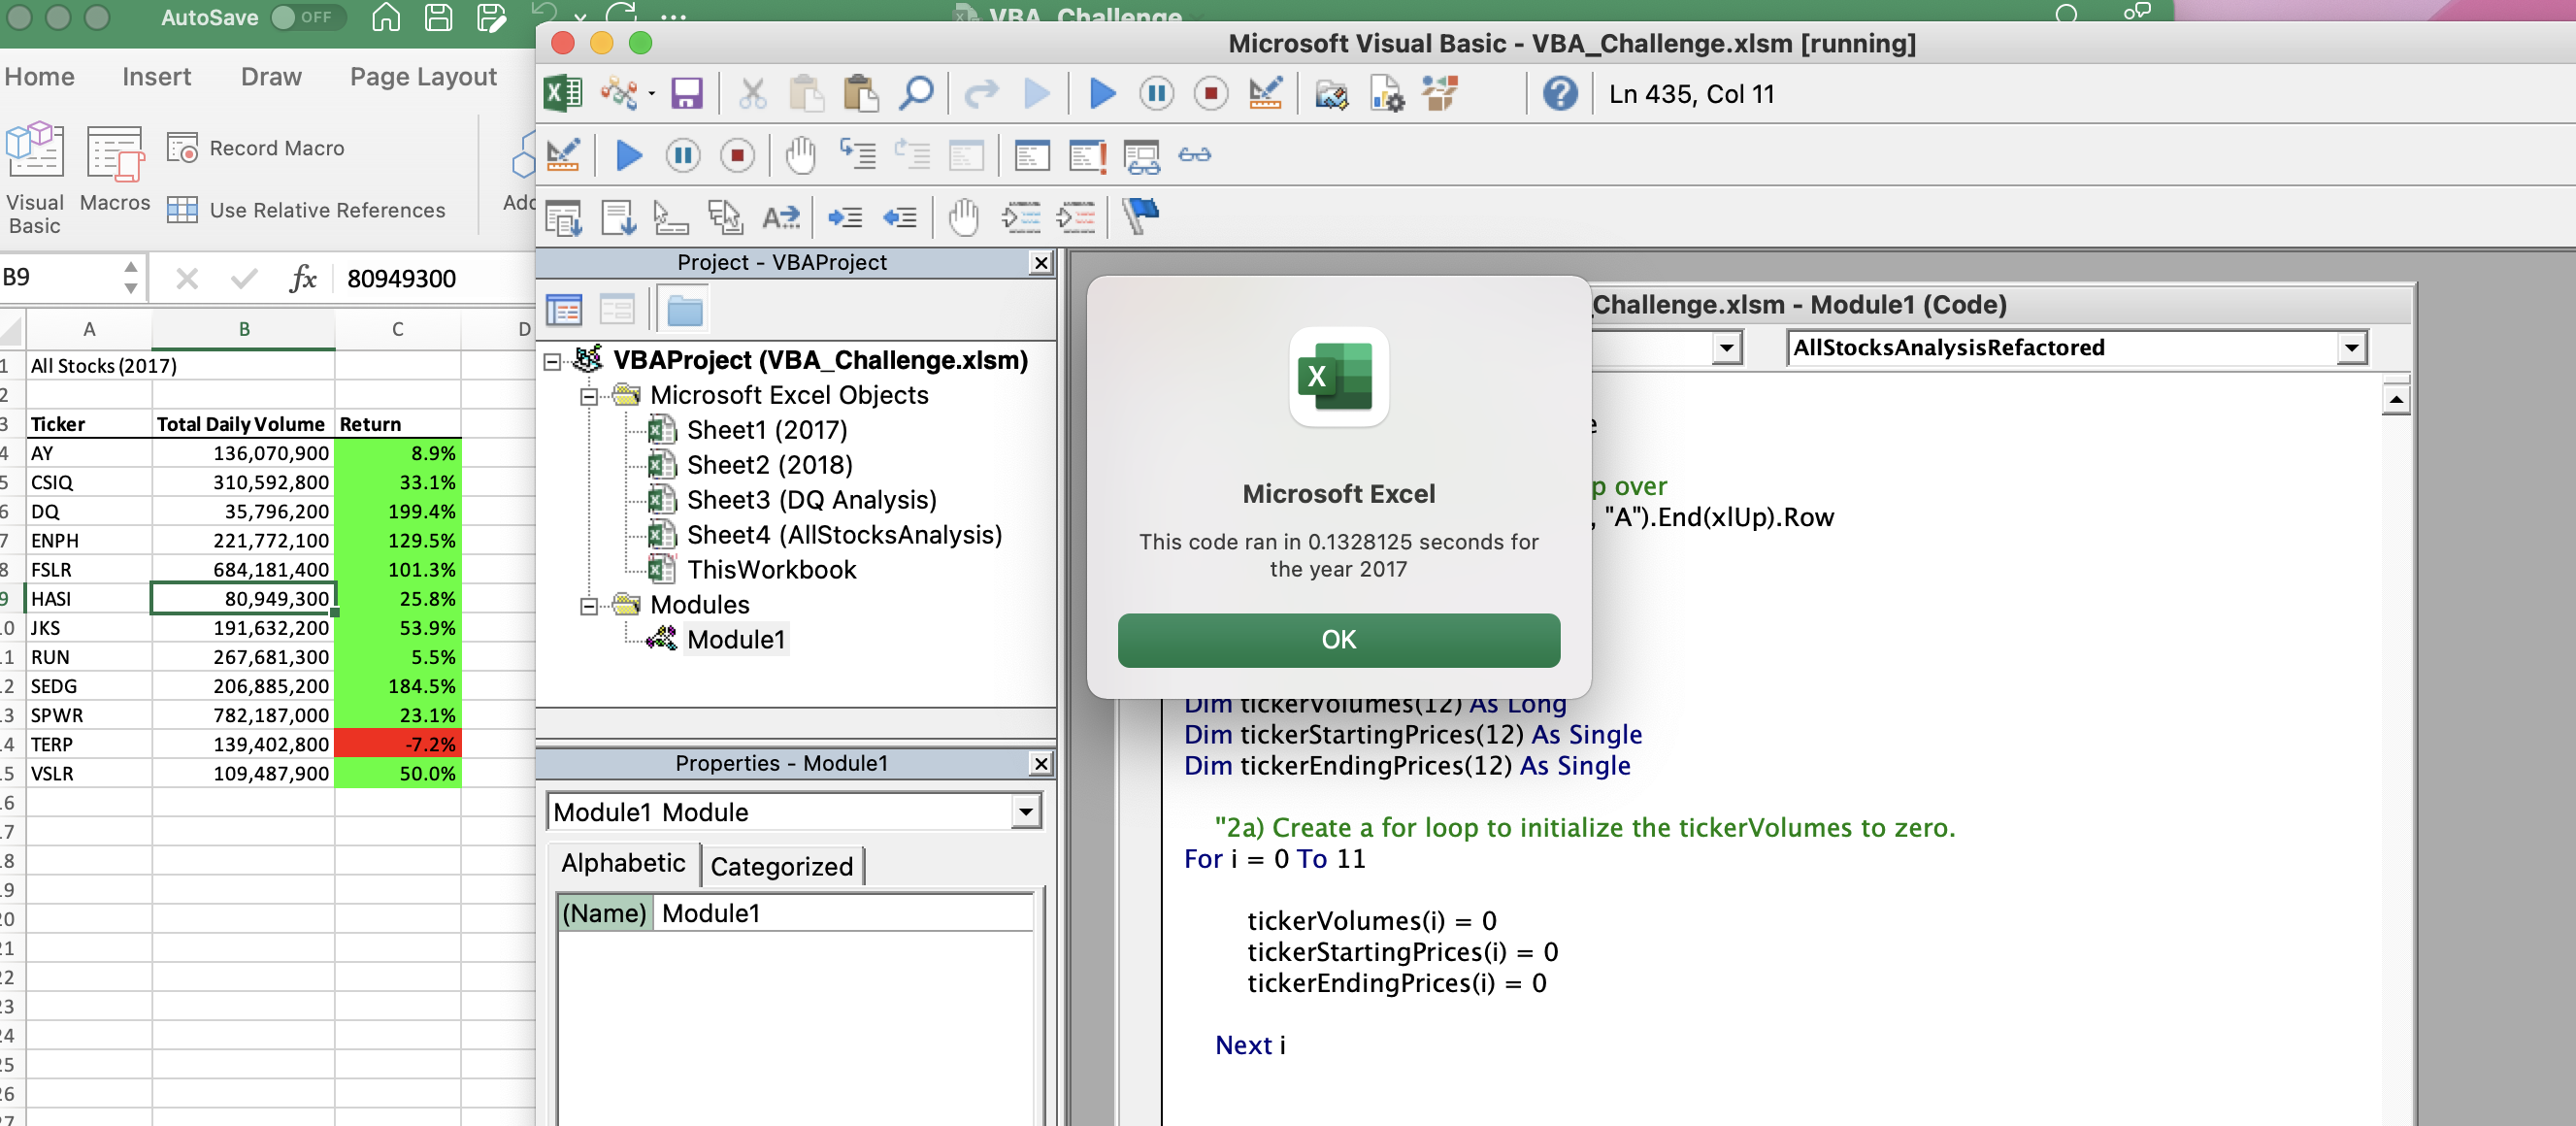The width and height of the screenshot is (2576, 1126).
Task: Open the AllStocksAnalysisRefactored procedure dropdown
Action: tap(2350, 348)
